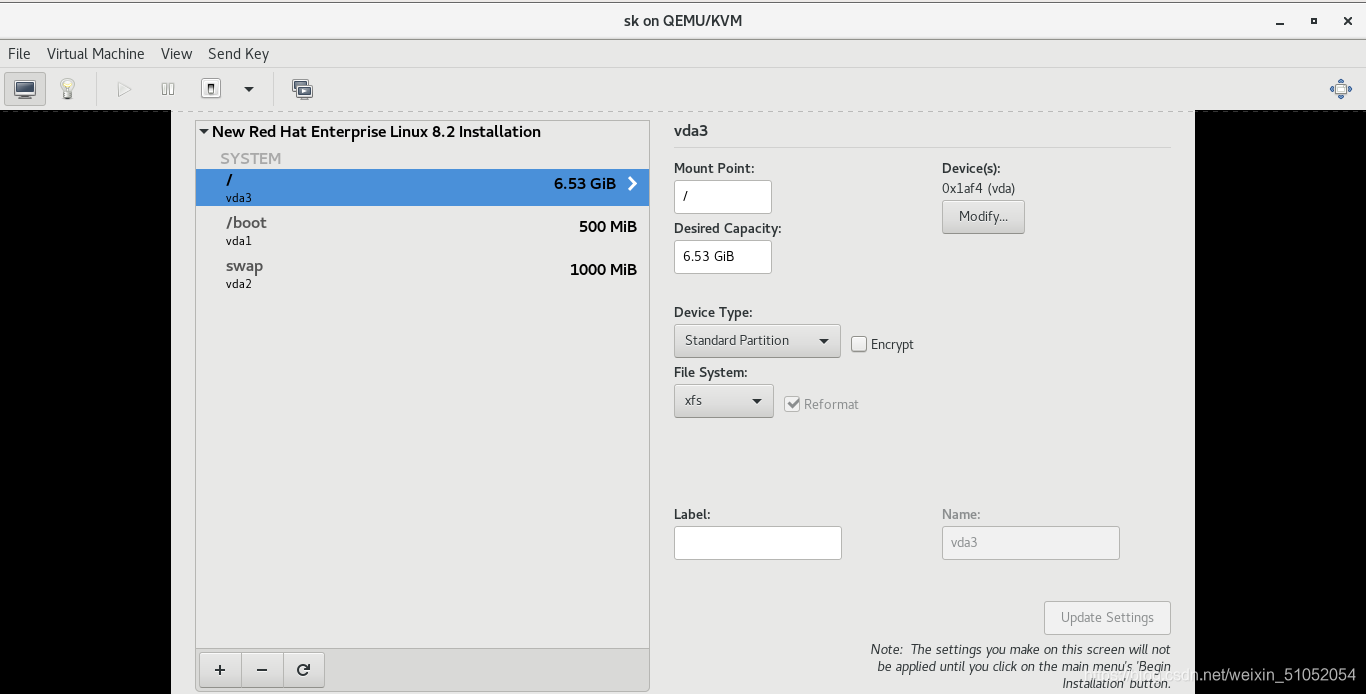Open shutdown options dropdown arrow
Screen dimensions: 1366x694
pos(249,89)
